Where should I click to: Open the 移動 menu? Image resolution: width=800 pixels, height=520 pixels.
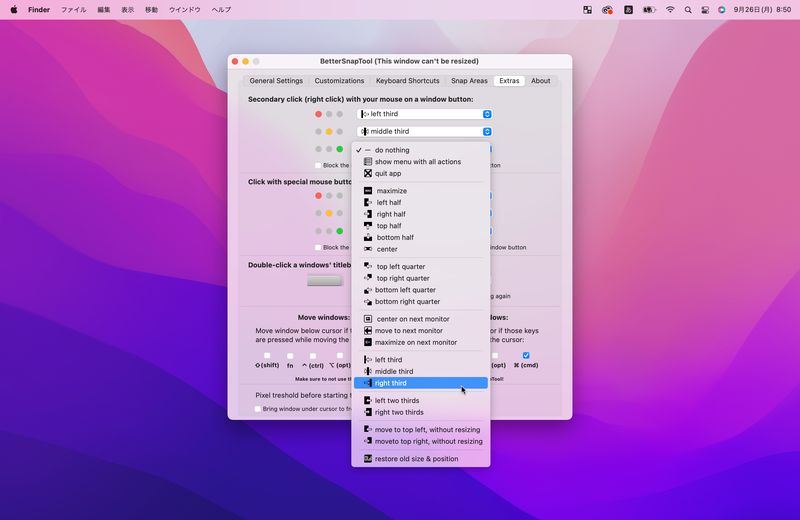pos(152,10)
